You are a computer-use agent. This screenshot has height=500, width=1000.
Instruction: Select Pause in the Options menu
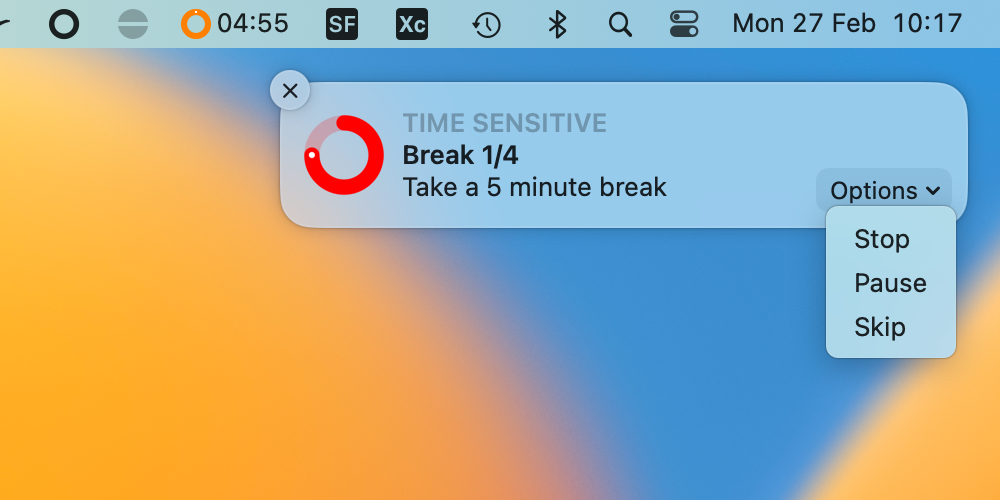click(x=890, y=283)
